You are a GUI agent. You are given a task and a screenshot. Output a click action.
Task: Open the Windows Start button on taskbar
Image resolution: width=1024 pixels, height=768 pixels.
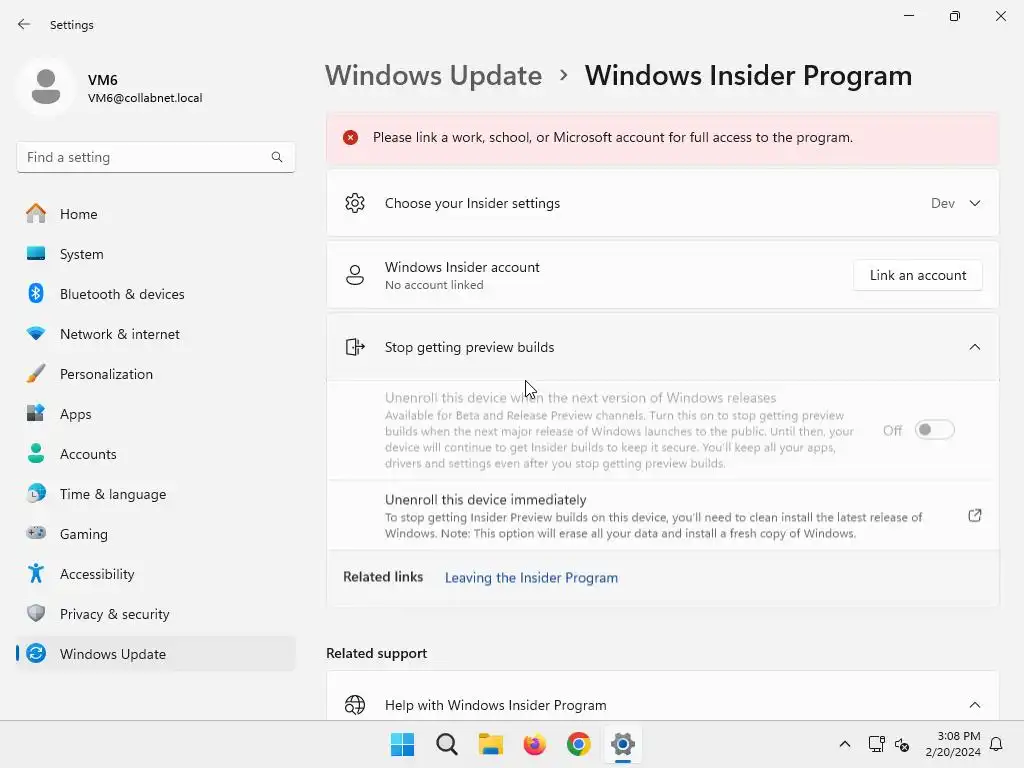click(402, 744)
